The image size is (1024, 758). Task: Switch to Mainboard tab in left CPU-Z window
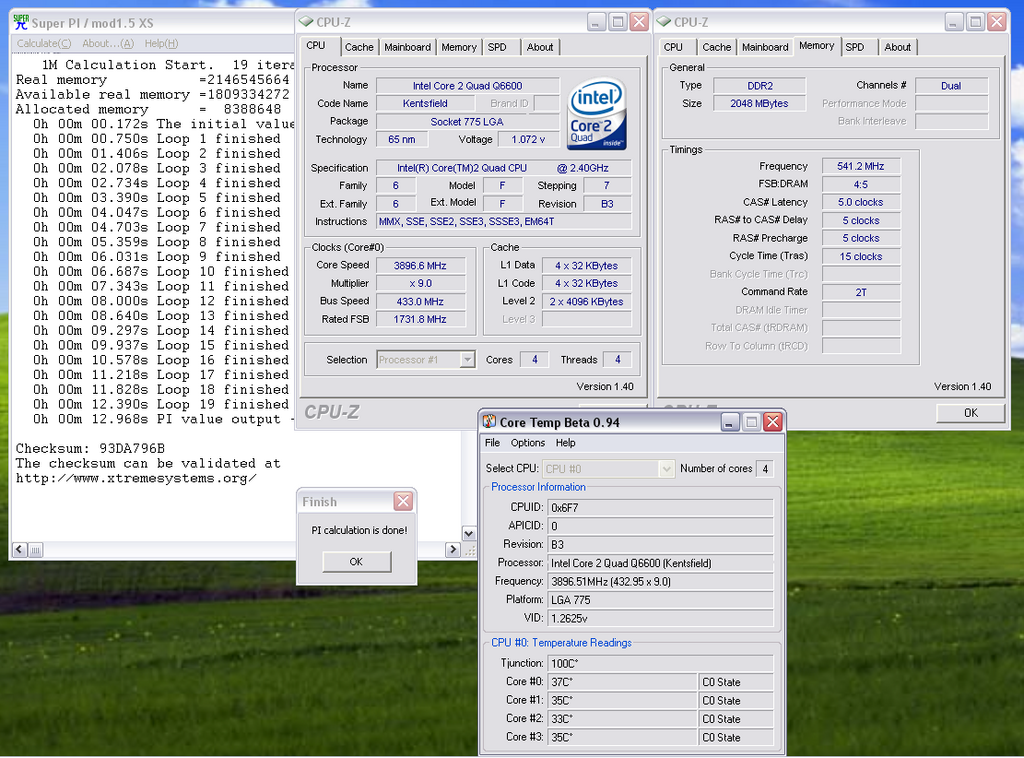(408, 47)
